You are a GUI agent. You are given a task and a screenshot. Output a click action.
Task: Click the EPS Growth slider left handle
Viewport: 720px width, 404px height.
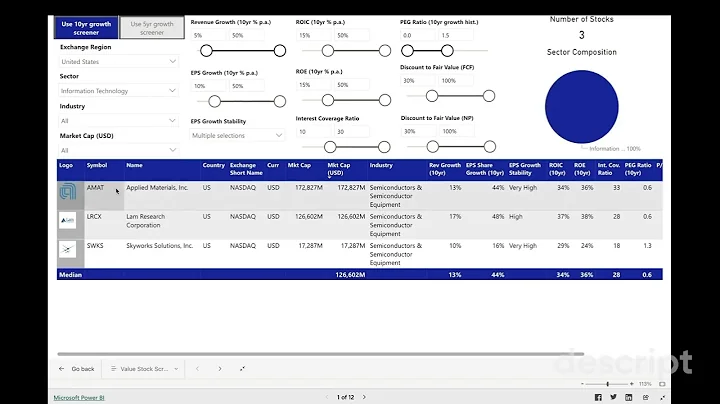[214, 101]
